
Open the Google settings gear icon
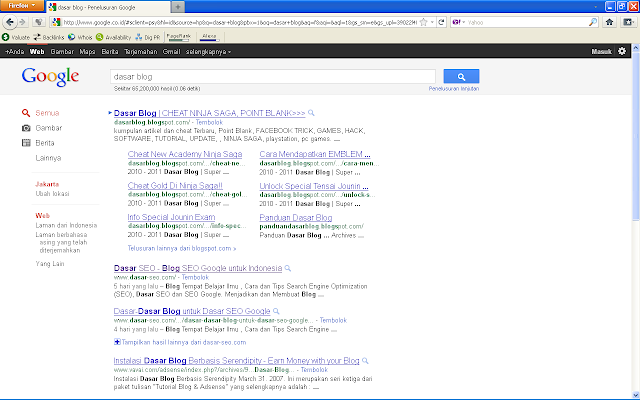[x=622, y=51]
